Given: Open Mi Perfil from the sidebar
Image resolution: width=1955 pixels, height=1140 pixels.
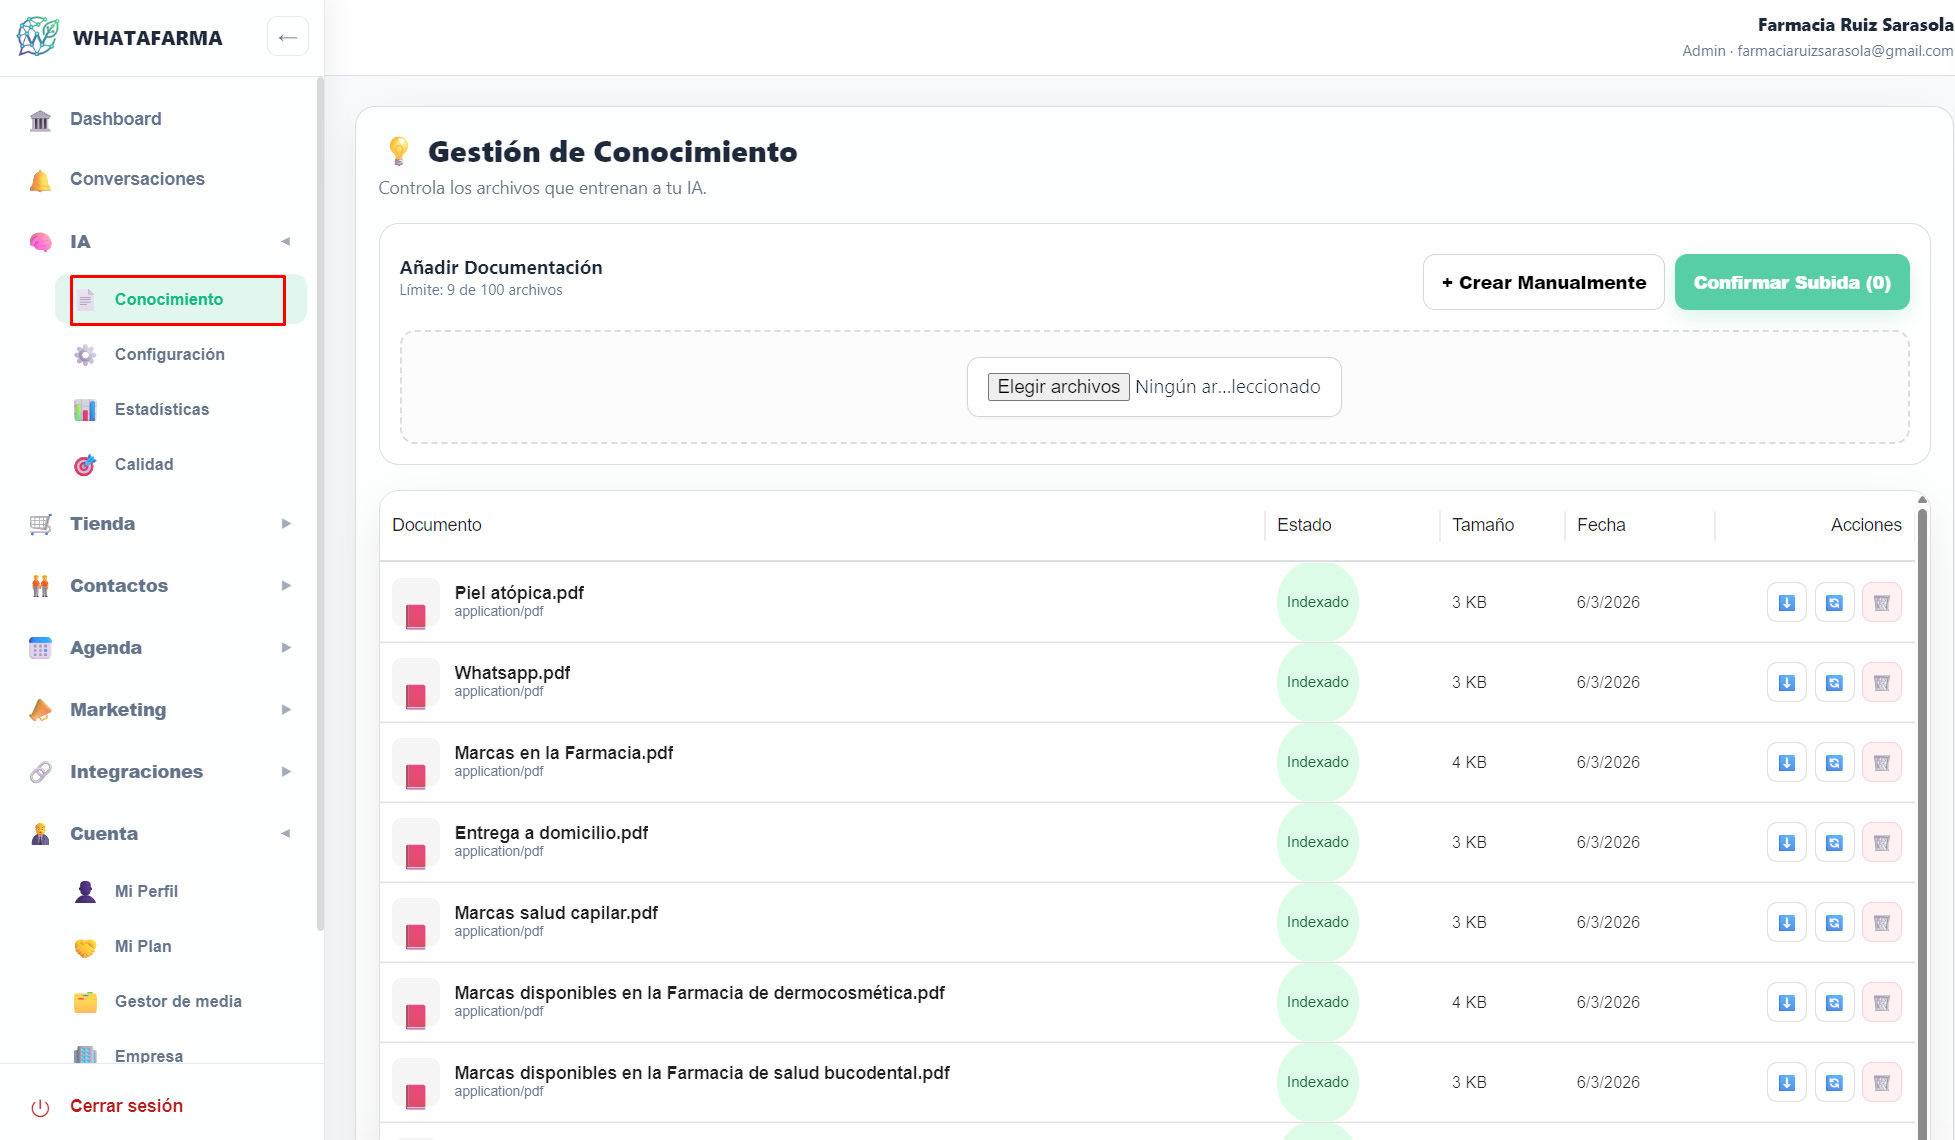Looking at the screenshot, I should pos(146,891).
